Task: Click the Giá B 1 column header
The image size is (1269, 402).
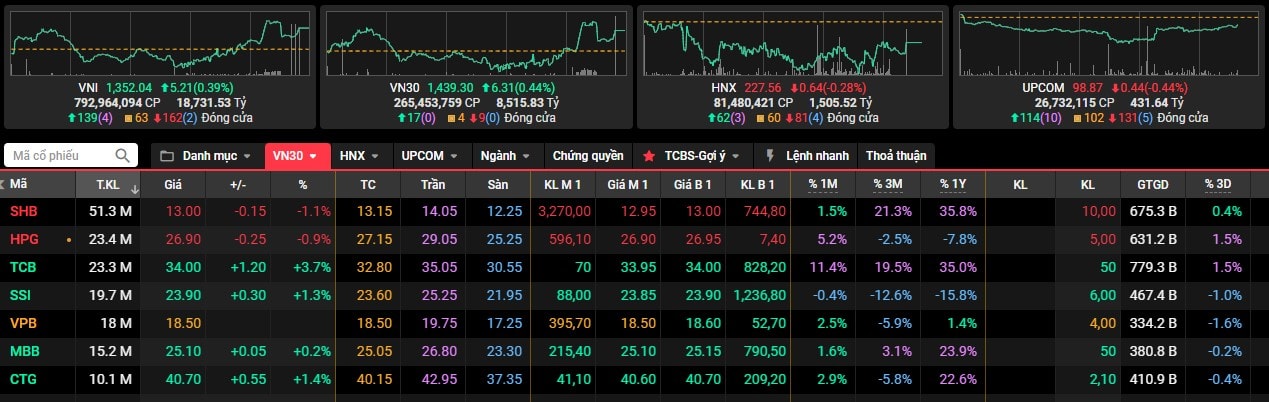Action: [693, 184]
